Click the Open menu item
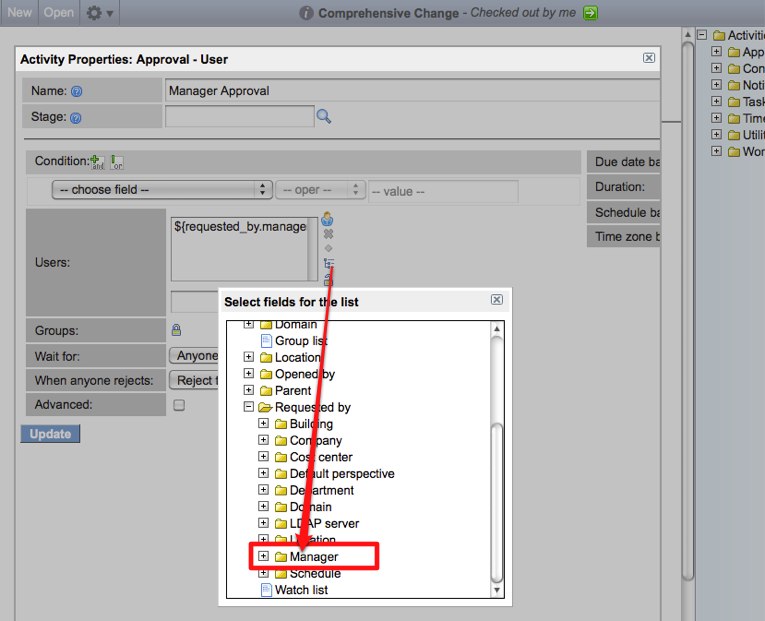Screen dimensions: 765x621 tap(58, 13)
